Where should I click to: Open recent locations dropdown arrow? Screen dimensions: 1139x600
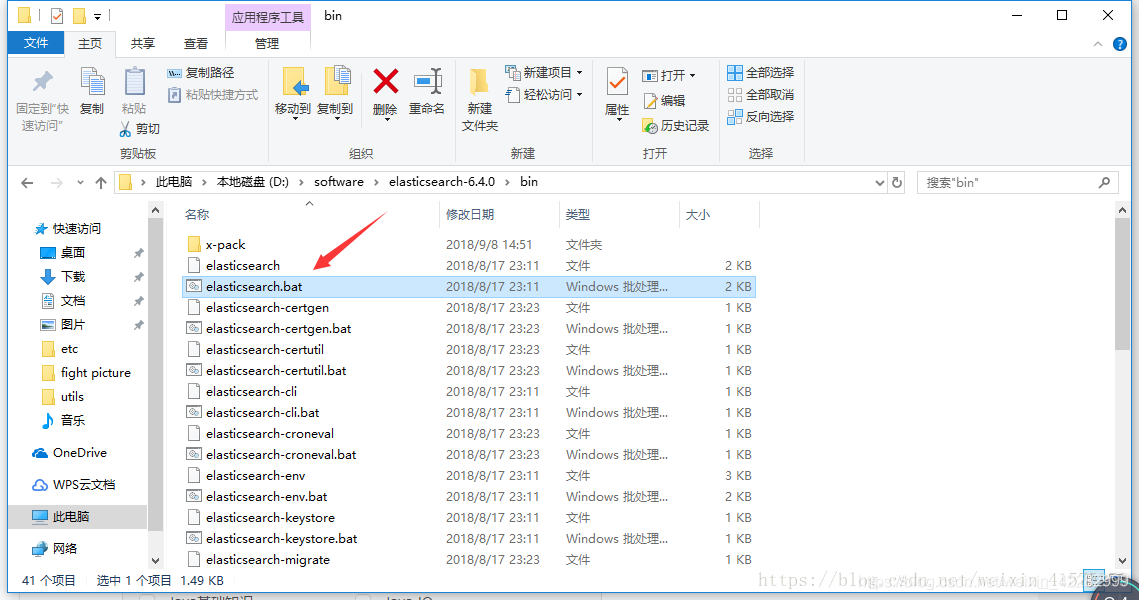[80, 183]
